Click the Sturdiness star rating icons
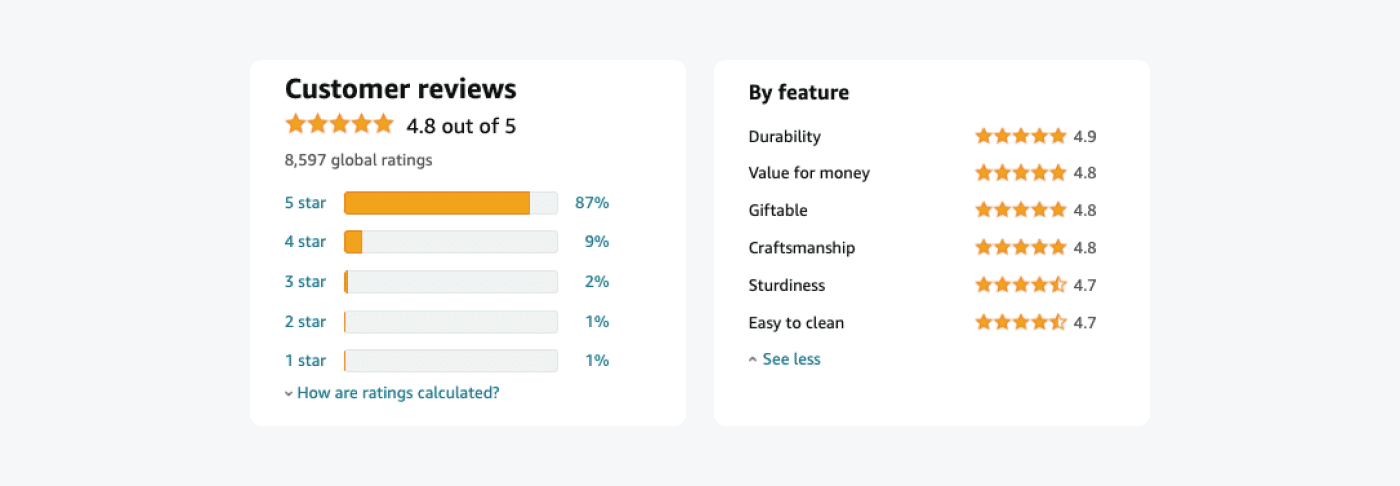Viewport: 1400px width, 486px height. (1021, 285)
